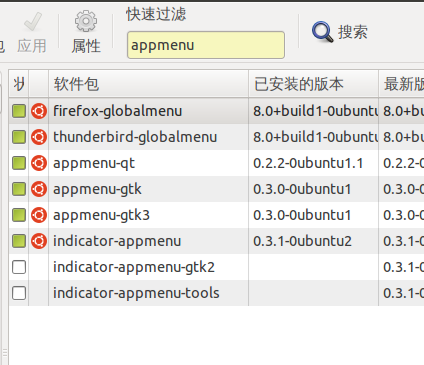The width and height of the screenshot is (424, 365).
Task: Mark the indicator-appmenu-gtk2 checkbox
Action: coord(19,267)
